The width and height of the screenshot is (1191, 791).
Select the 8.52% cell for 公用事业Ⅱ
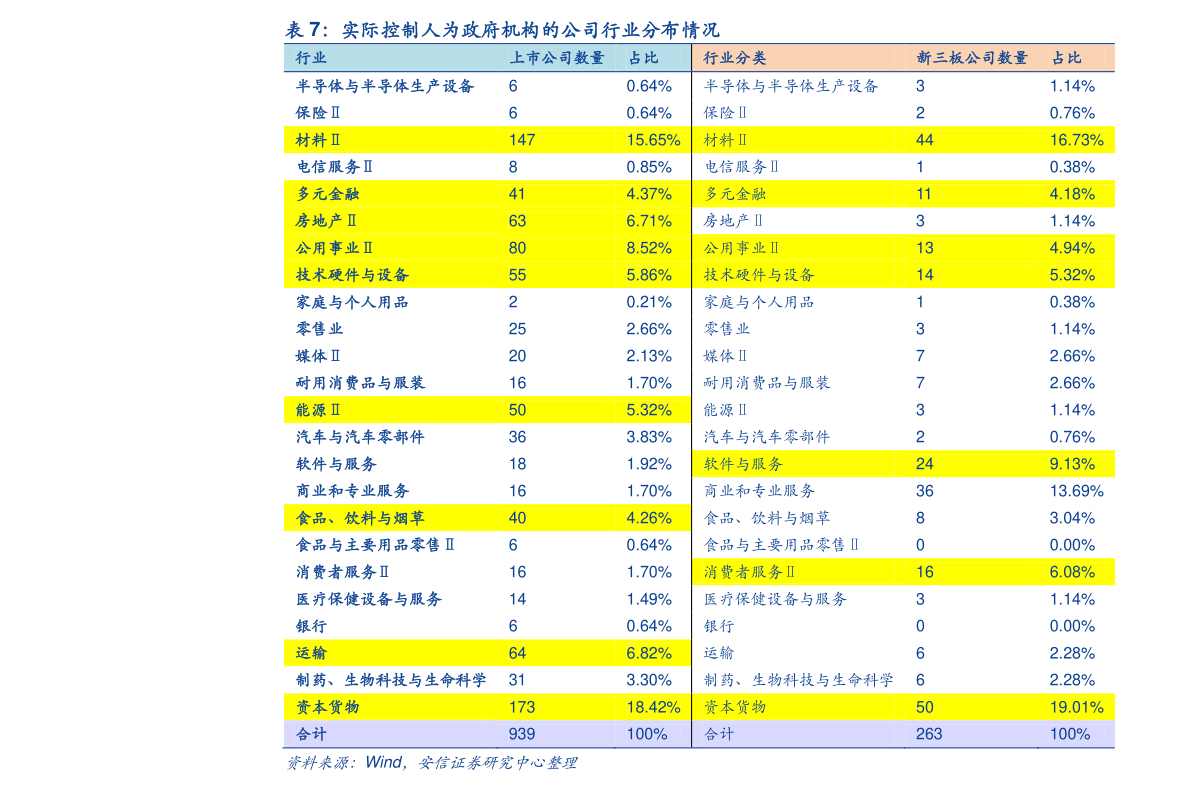(x=649, y=248)
